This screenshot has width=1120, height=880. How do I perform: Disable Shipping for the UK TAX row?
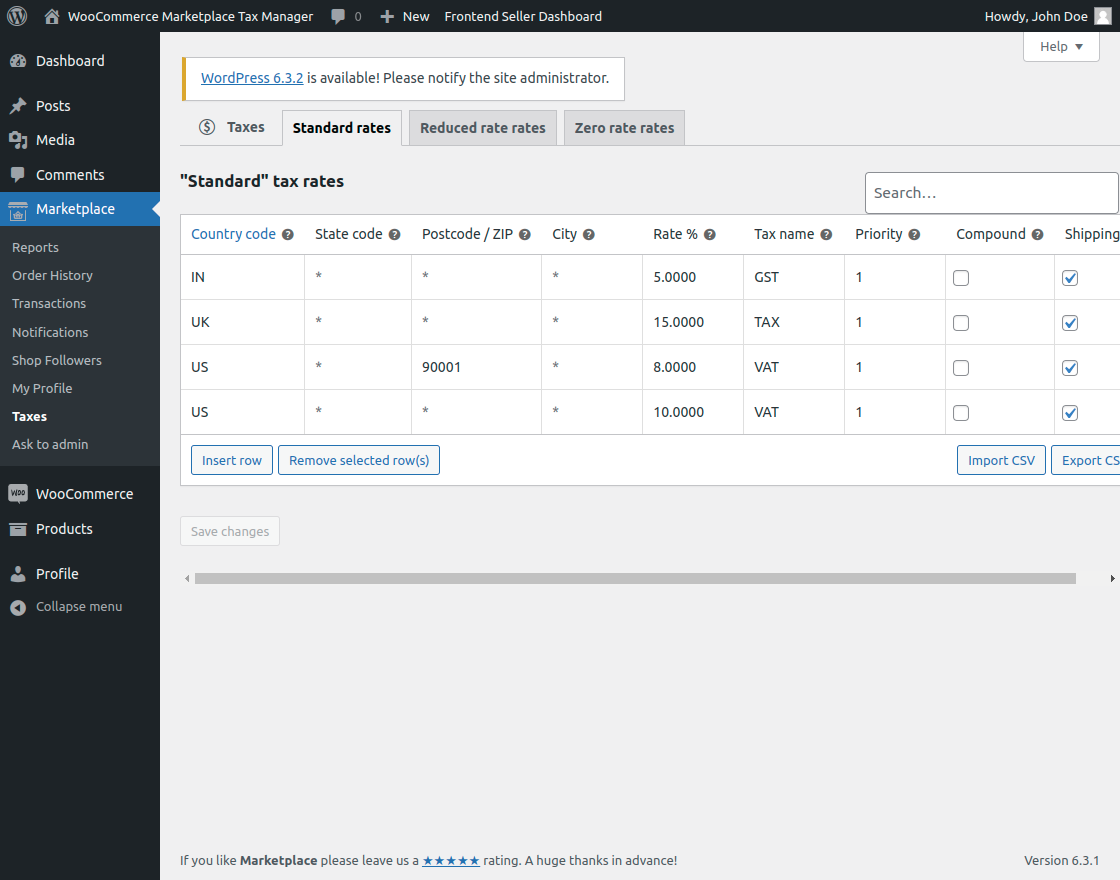point(1070,322)
